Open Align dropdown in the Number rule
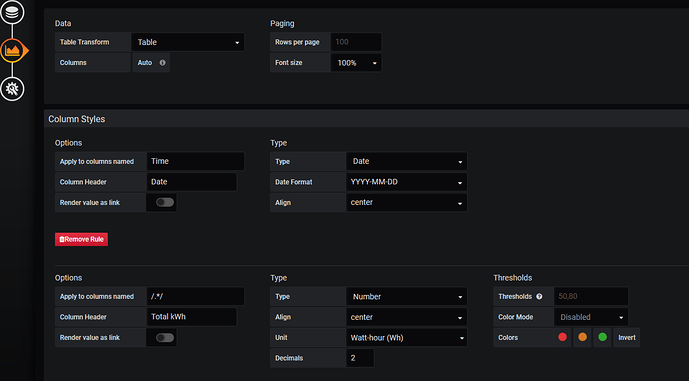The width and height of the screenshot is (689, 381). point(406,317)
